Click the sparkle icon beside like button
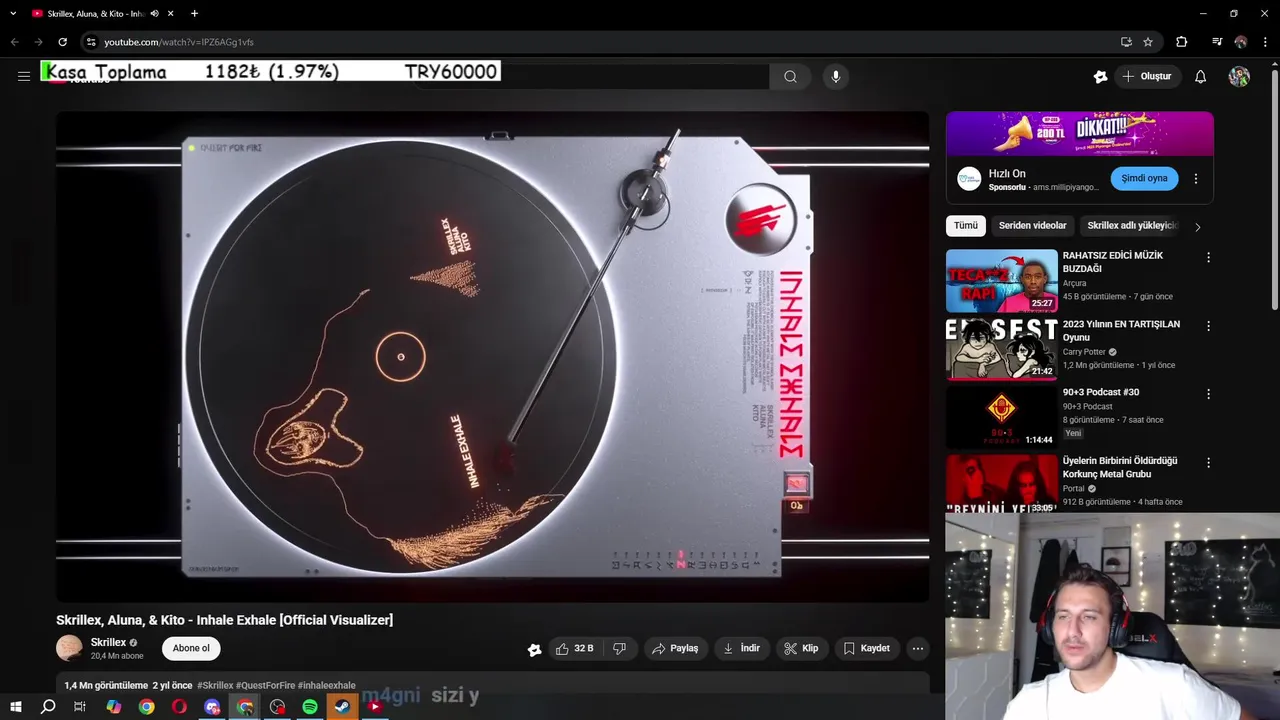1280x720 pixels. (x=535, y=650)
